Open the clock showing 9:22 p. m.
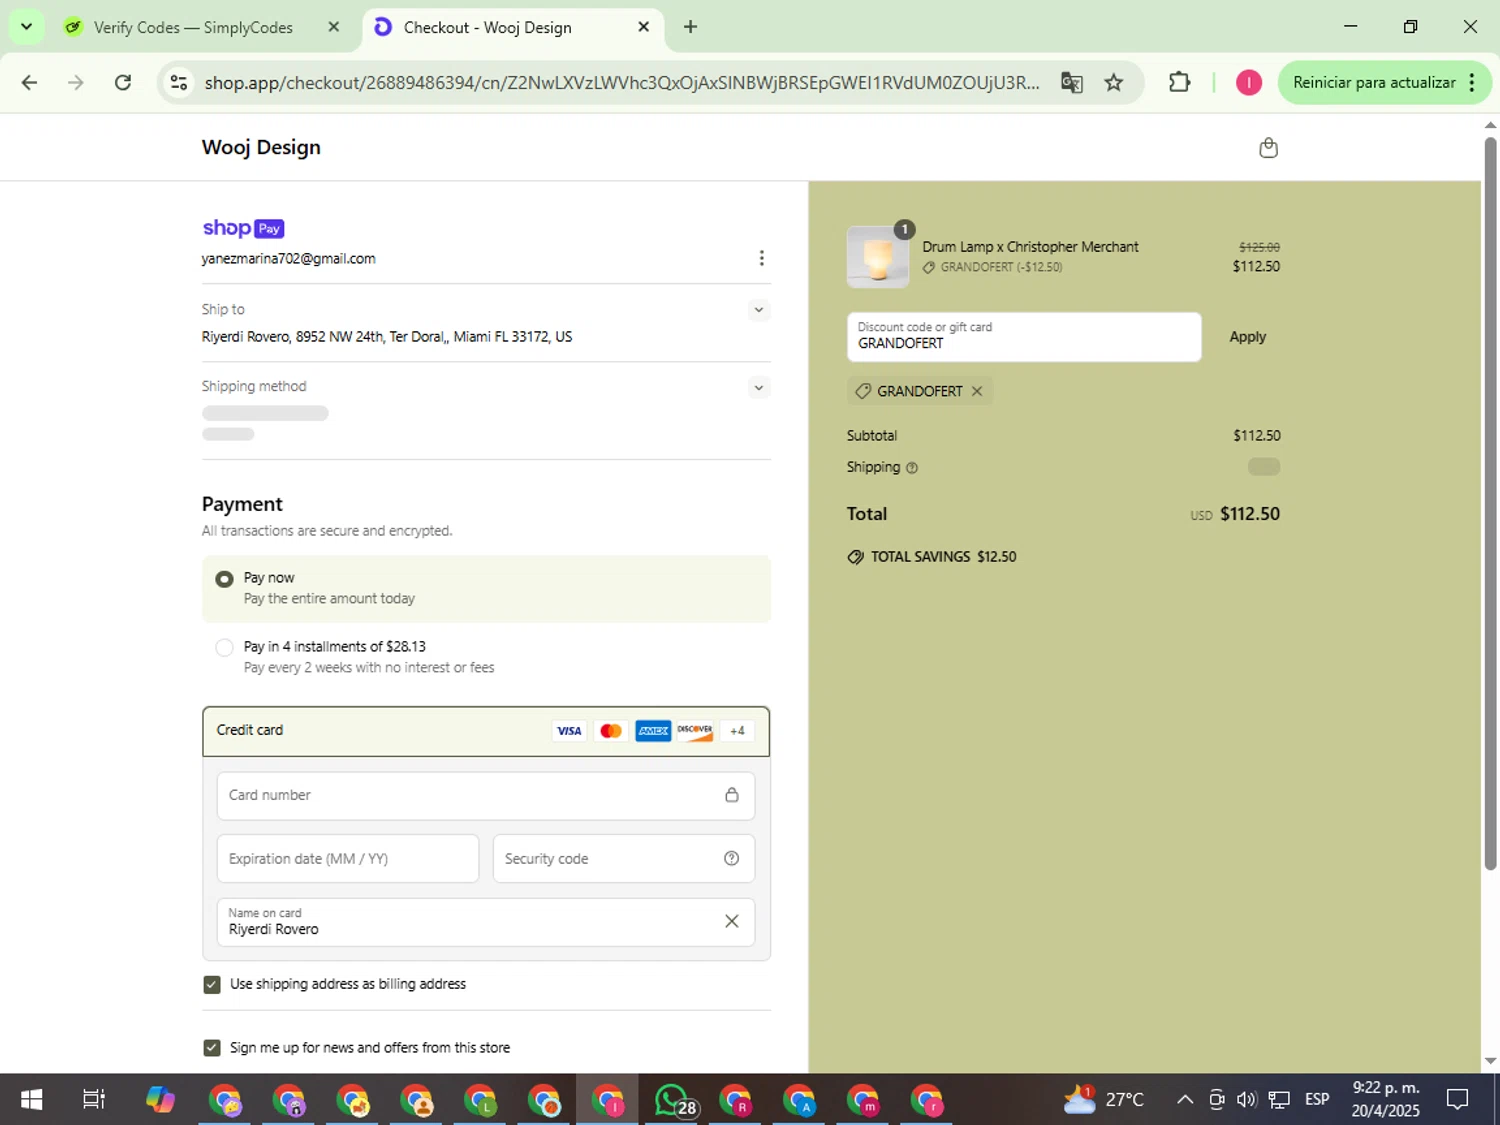This screenshot has width=1500, height=1125. [1386, 1100]
